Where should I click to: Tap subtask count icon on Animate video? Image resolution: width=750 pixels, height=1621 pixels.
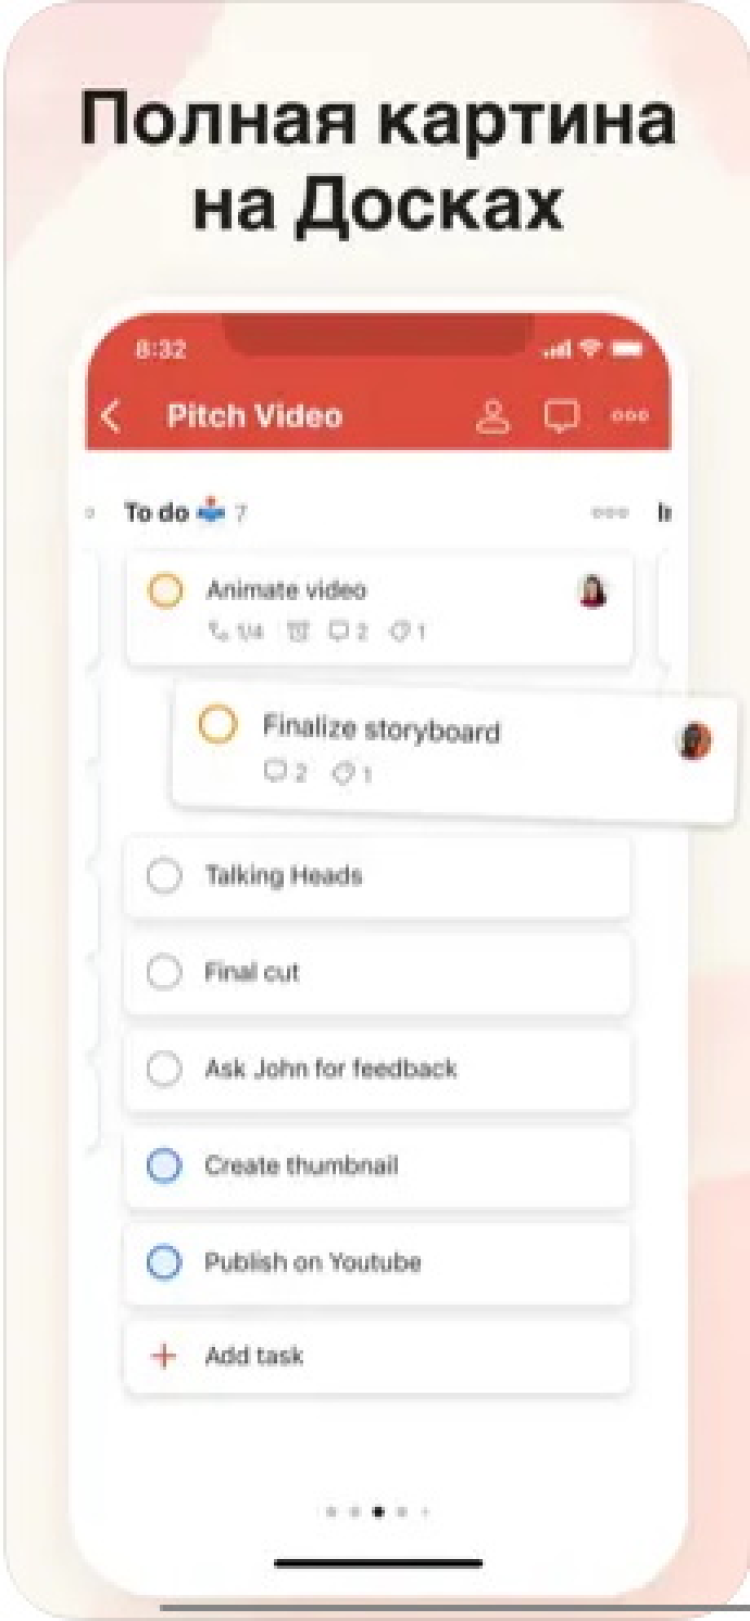click(236, 631)
